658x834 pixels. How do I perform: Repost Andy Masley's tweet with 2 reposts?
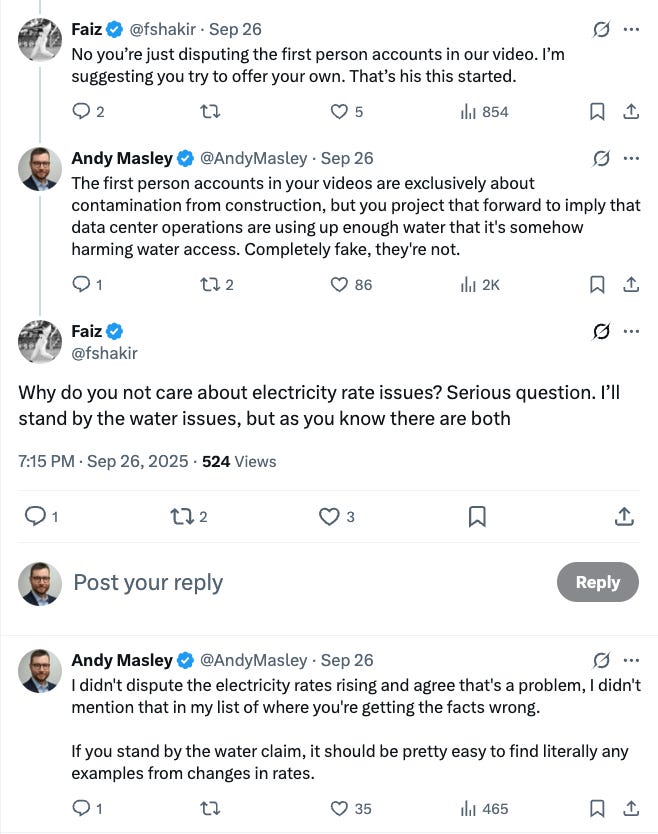210,285
